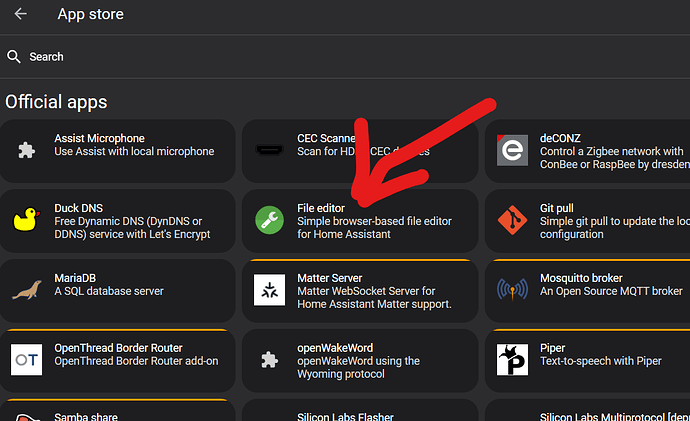This screenshot has width=690, height=421.
Task: Open the Samba share app title
Action: tap(86, 416)
